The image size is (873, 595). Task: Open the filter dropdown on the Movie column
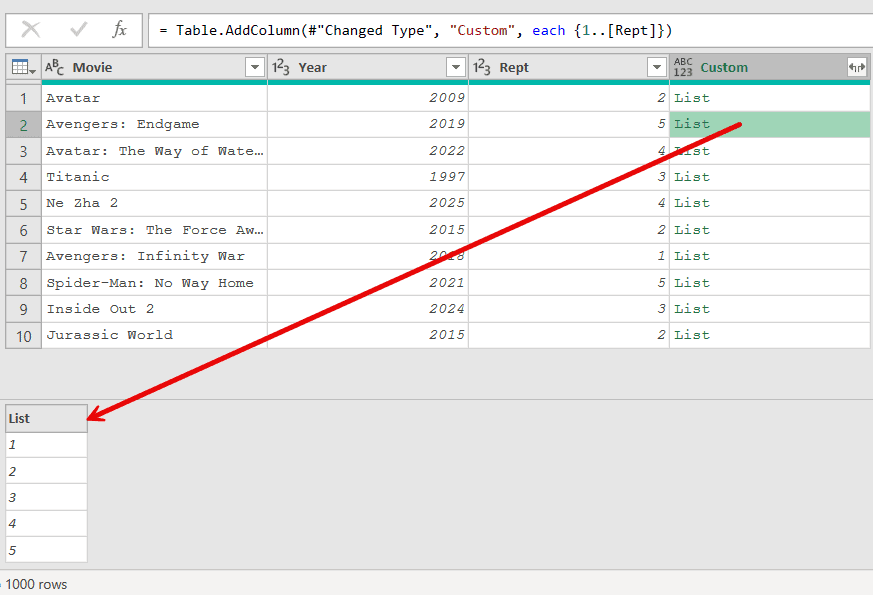tap(255, 67)
